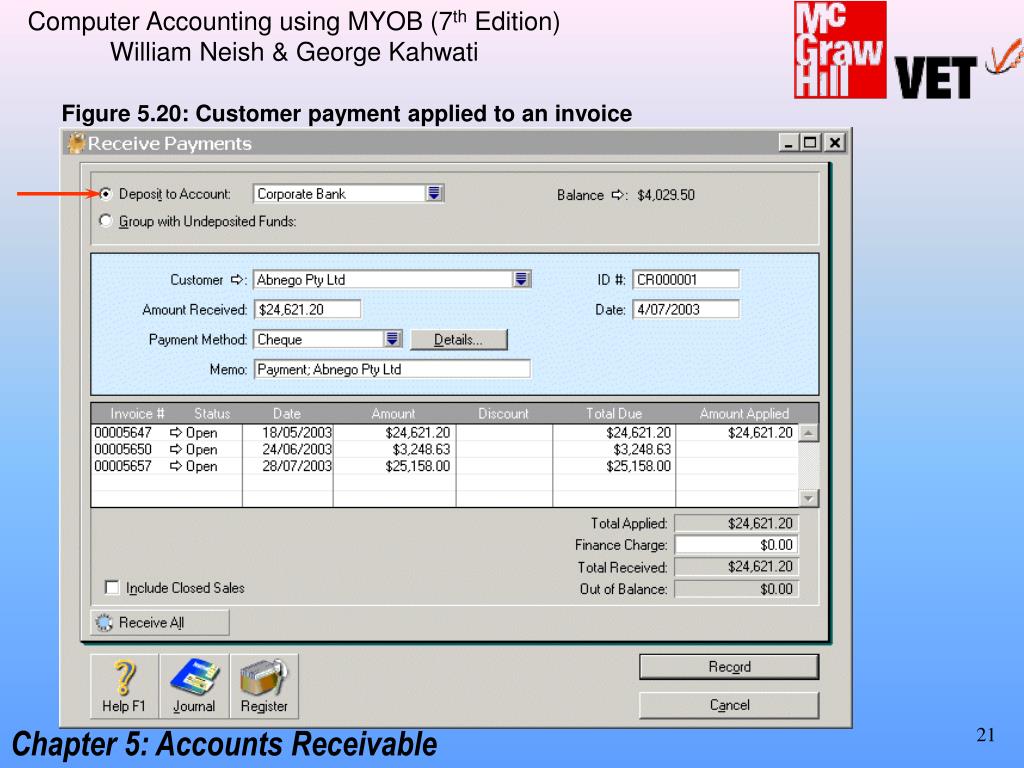1024x768 pixels.
Task: Open the Help F1 icon button
Action: click(x=124, y=685)
